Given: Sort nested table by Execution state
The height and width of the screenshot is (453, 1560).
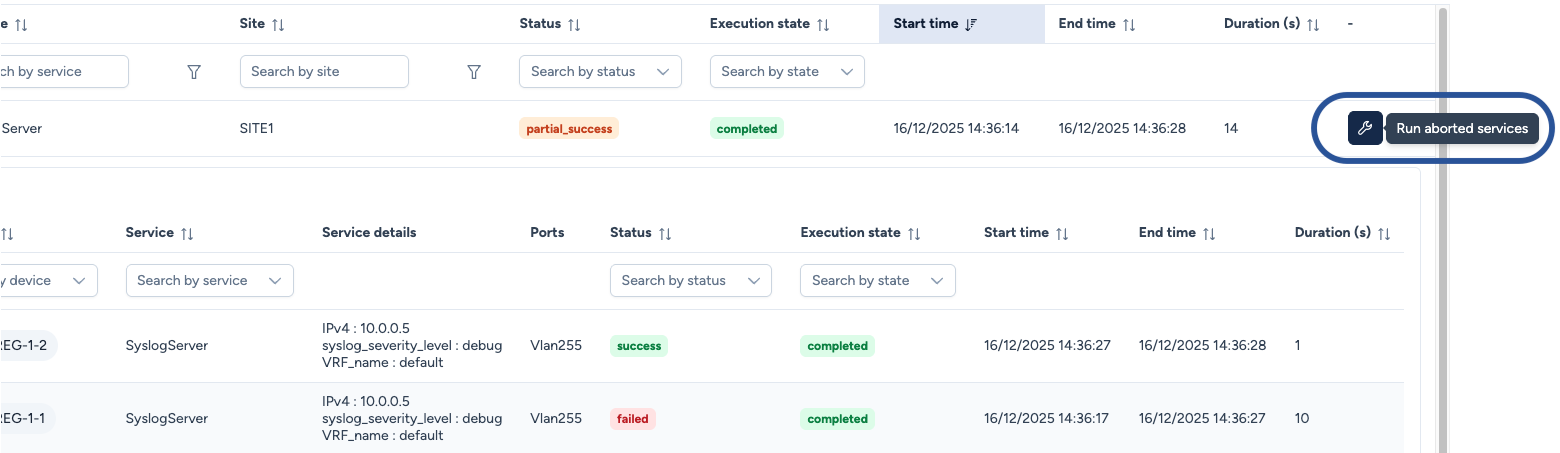Looking at the screenshot, I should tap(913, 233).
